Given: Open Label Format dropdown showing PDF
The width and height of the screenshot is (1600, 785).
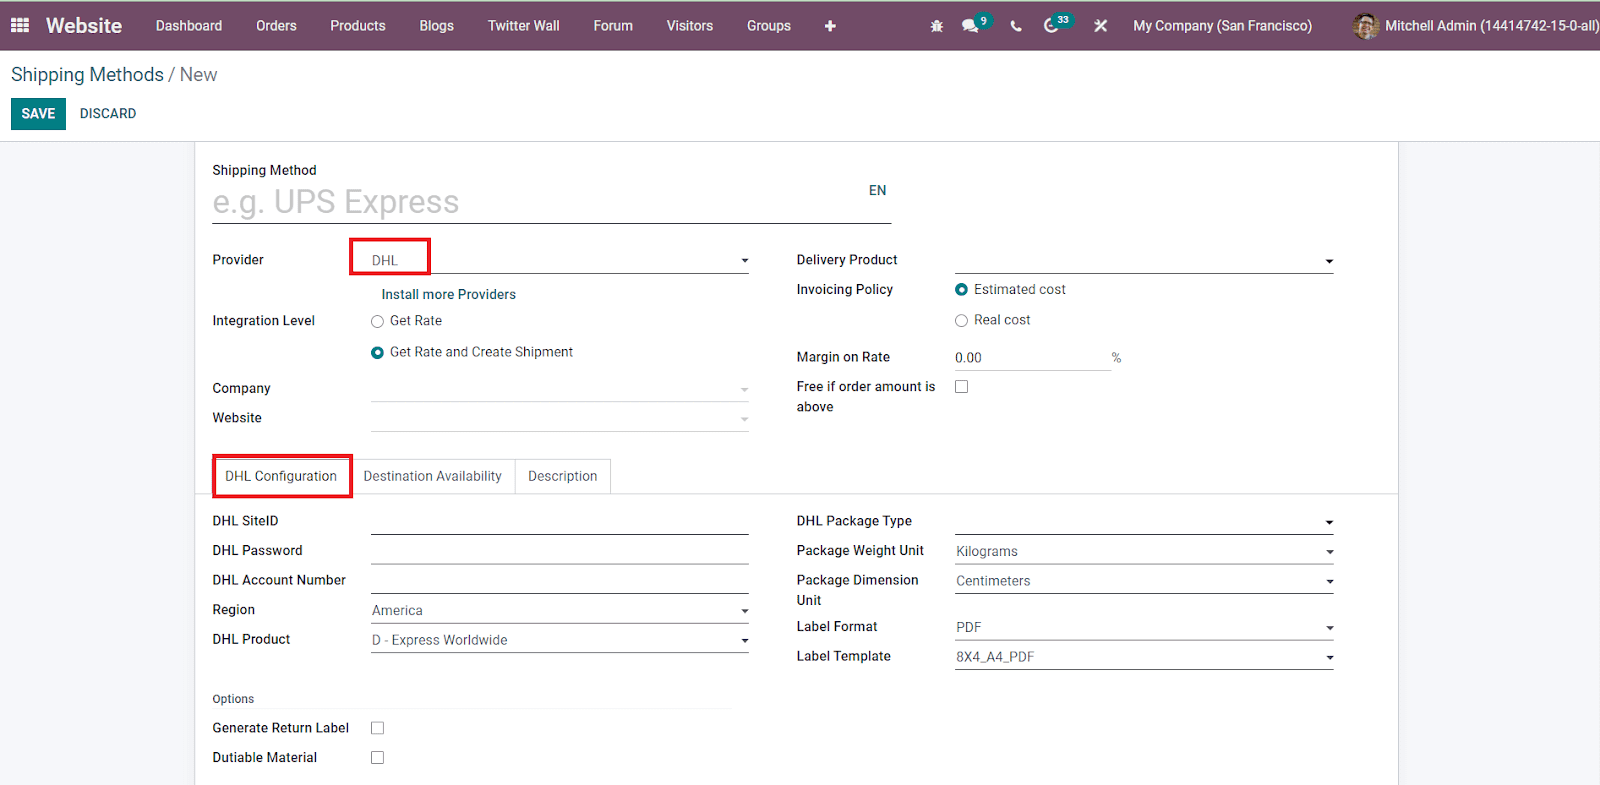Looking at the screenshot, I should pyautogui.click(x=1144, y=627).
